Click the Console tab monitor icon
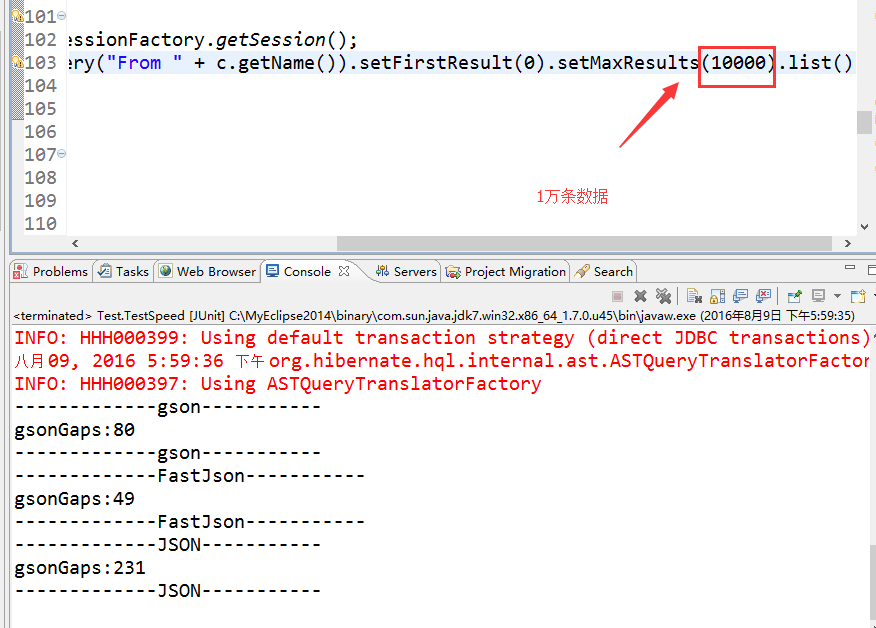 tap(273, 271)
